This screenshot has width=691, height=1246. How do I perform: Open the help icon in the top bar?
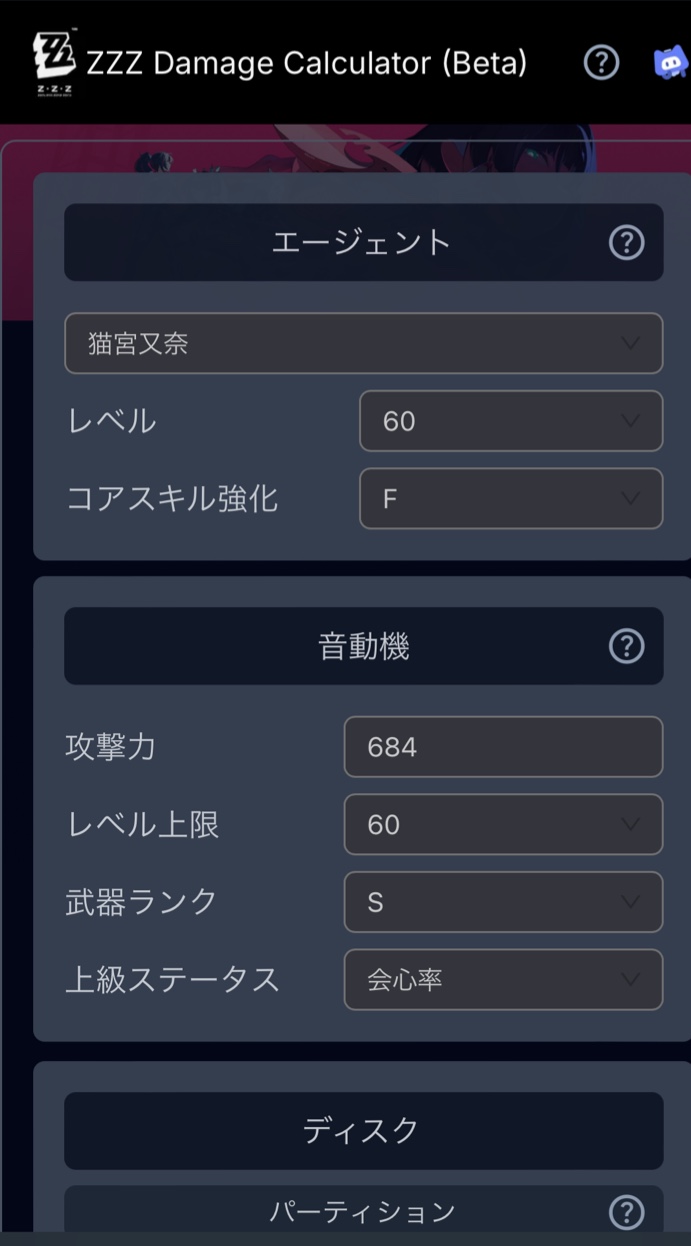pos(601,62)
